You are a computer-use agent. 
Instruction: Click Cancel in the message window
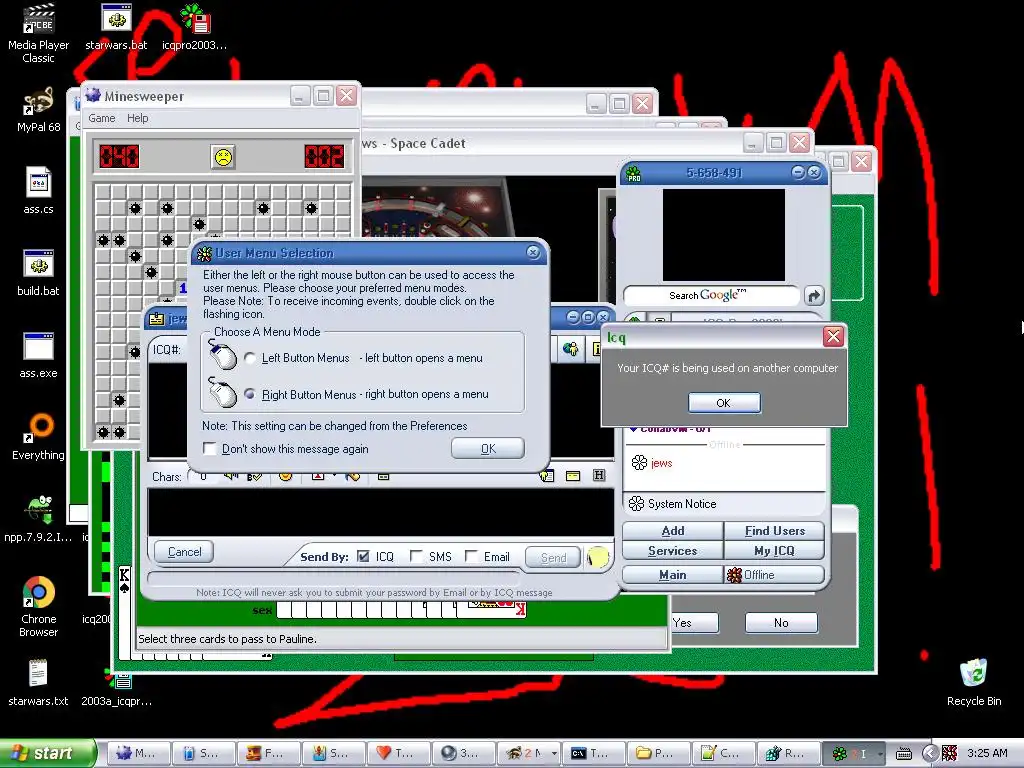(184, 552)
